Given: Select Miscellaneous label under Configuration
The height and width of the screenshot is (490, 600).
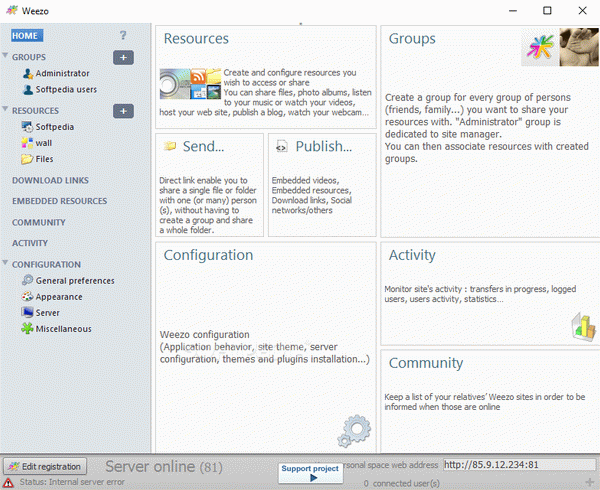Looking at the screenshot, I should point(64,329).
